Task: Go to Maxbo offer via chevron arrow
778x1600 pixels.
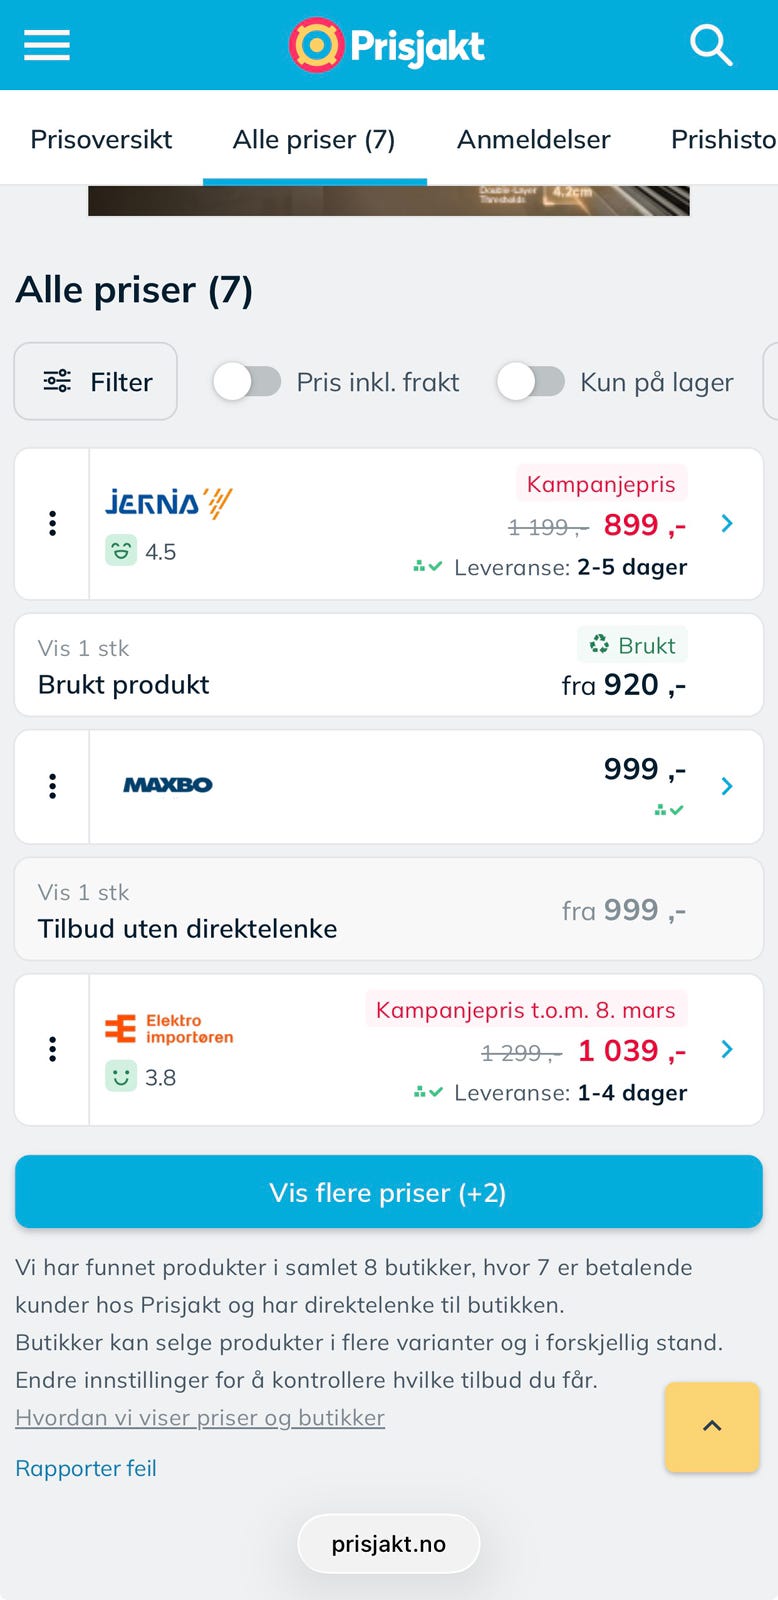Action: [x=727, y=786]
